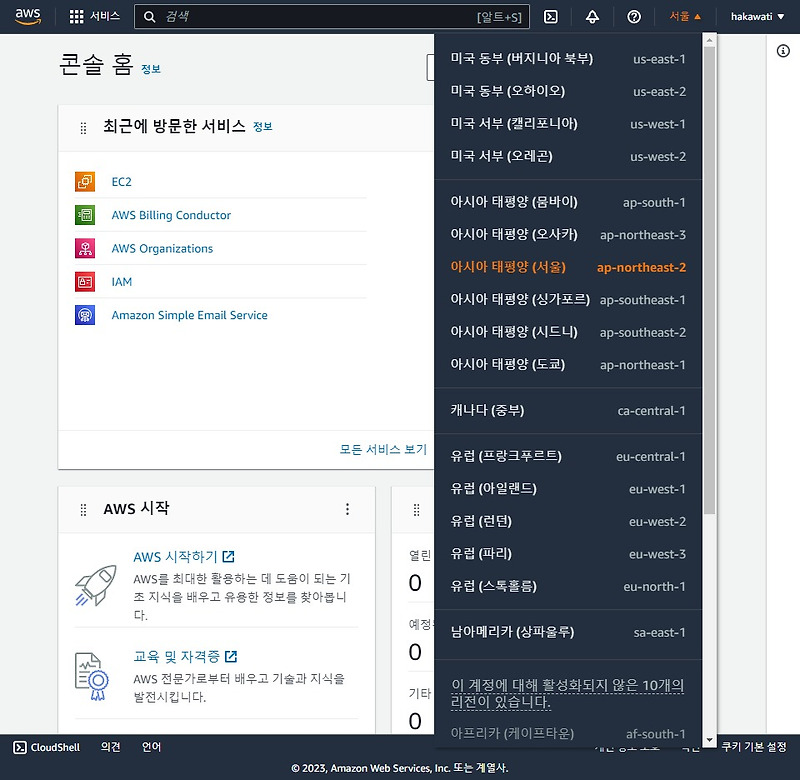Select the IAM service icon
This screenshot has height=780, width=800.
pyautogui.click(x=83, y=281)
